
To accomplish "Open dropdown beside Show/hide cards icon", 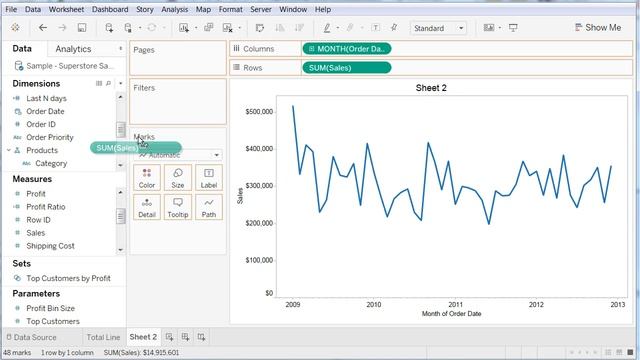I will pyautogui.click(x=500, y=28).
